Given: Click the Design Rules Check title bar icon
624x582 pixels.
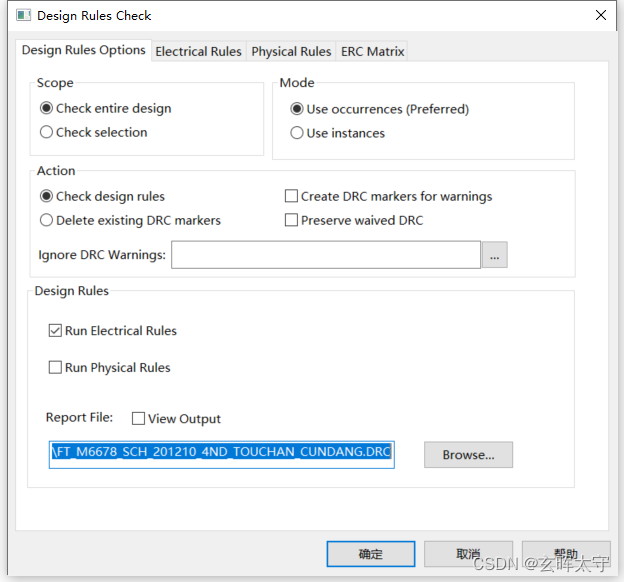Looking at the screenshot, I should point(23,16).
